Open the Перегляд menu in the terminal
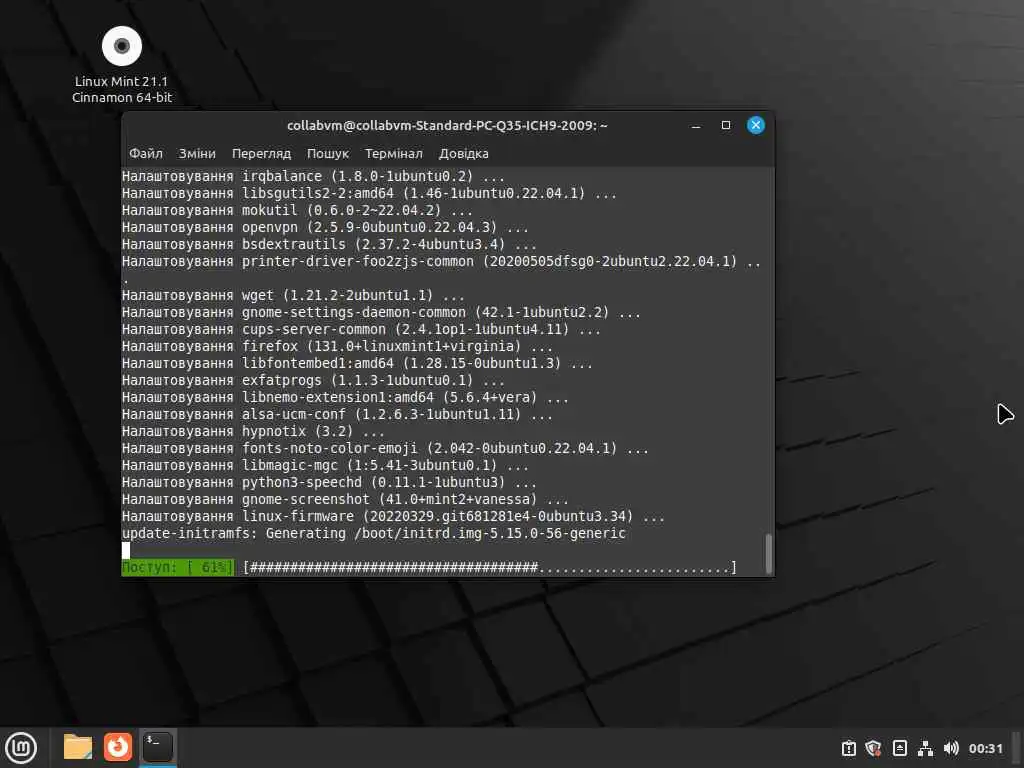Viewport: 1024px width, 768px height. (x=261, y=153)
